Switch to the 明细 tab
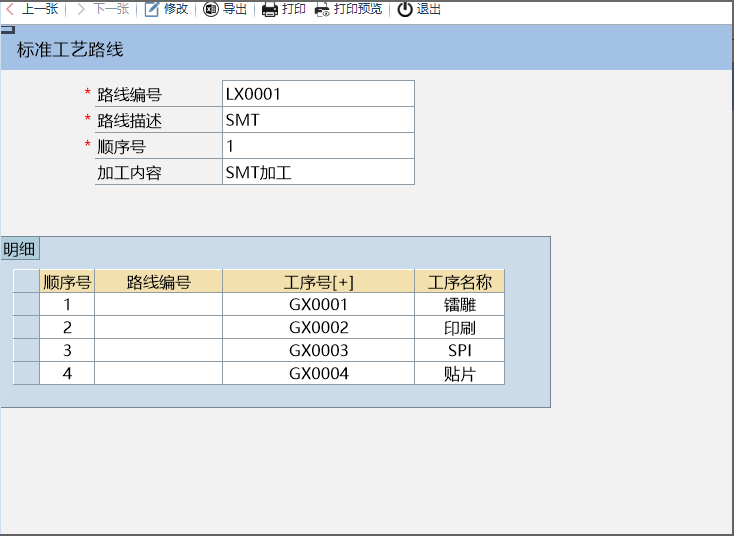Viewport: 734px width, 536px height. [18, 249]
